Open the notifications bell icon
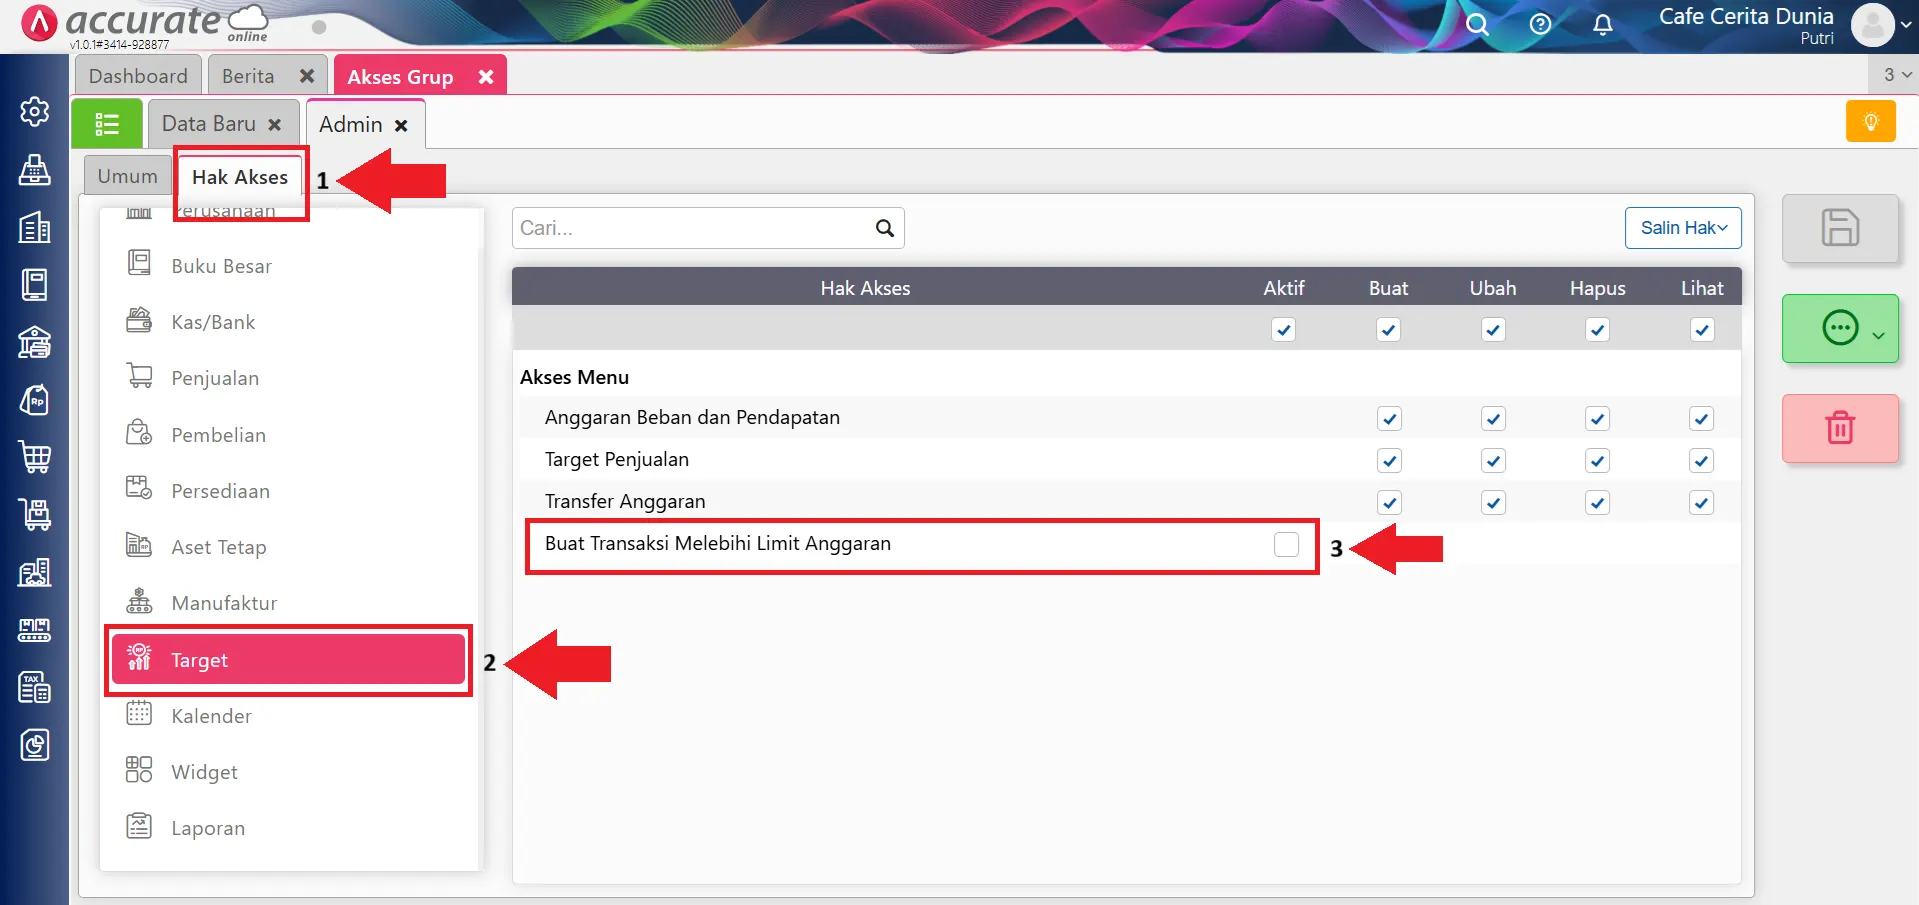 pos(1602,25)
